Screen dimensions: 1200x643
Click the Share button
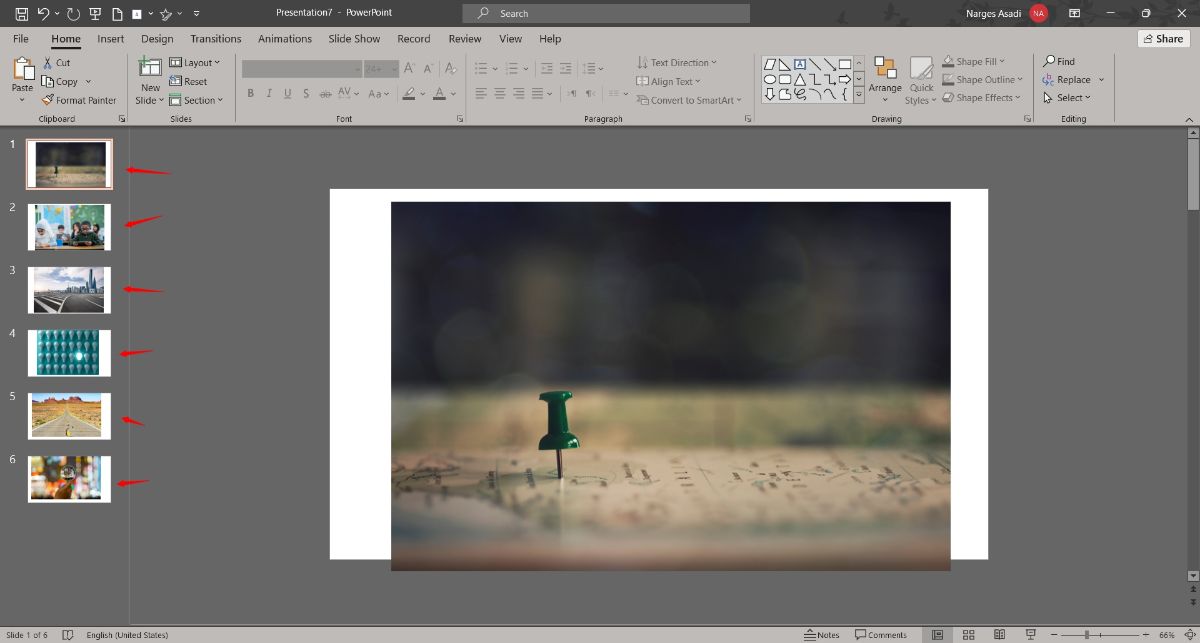[1163, 39]
